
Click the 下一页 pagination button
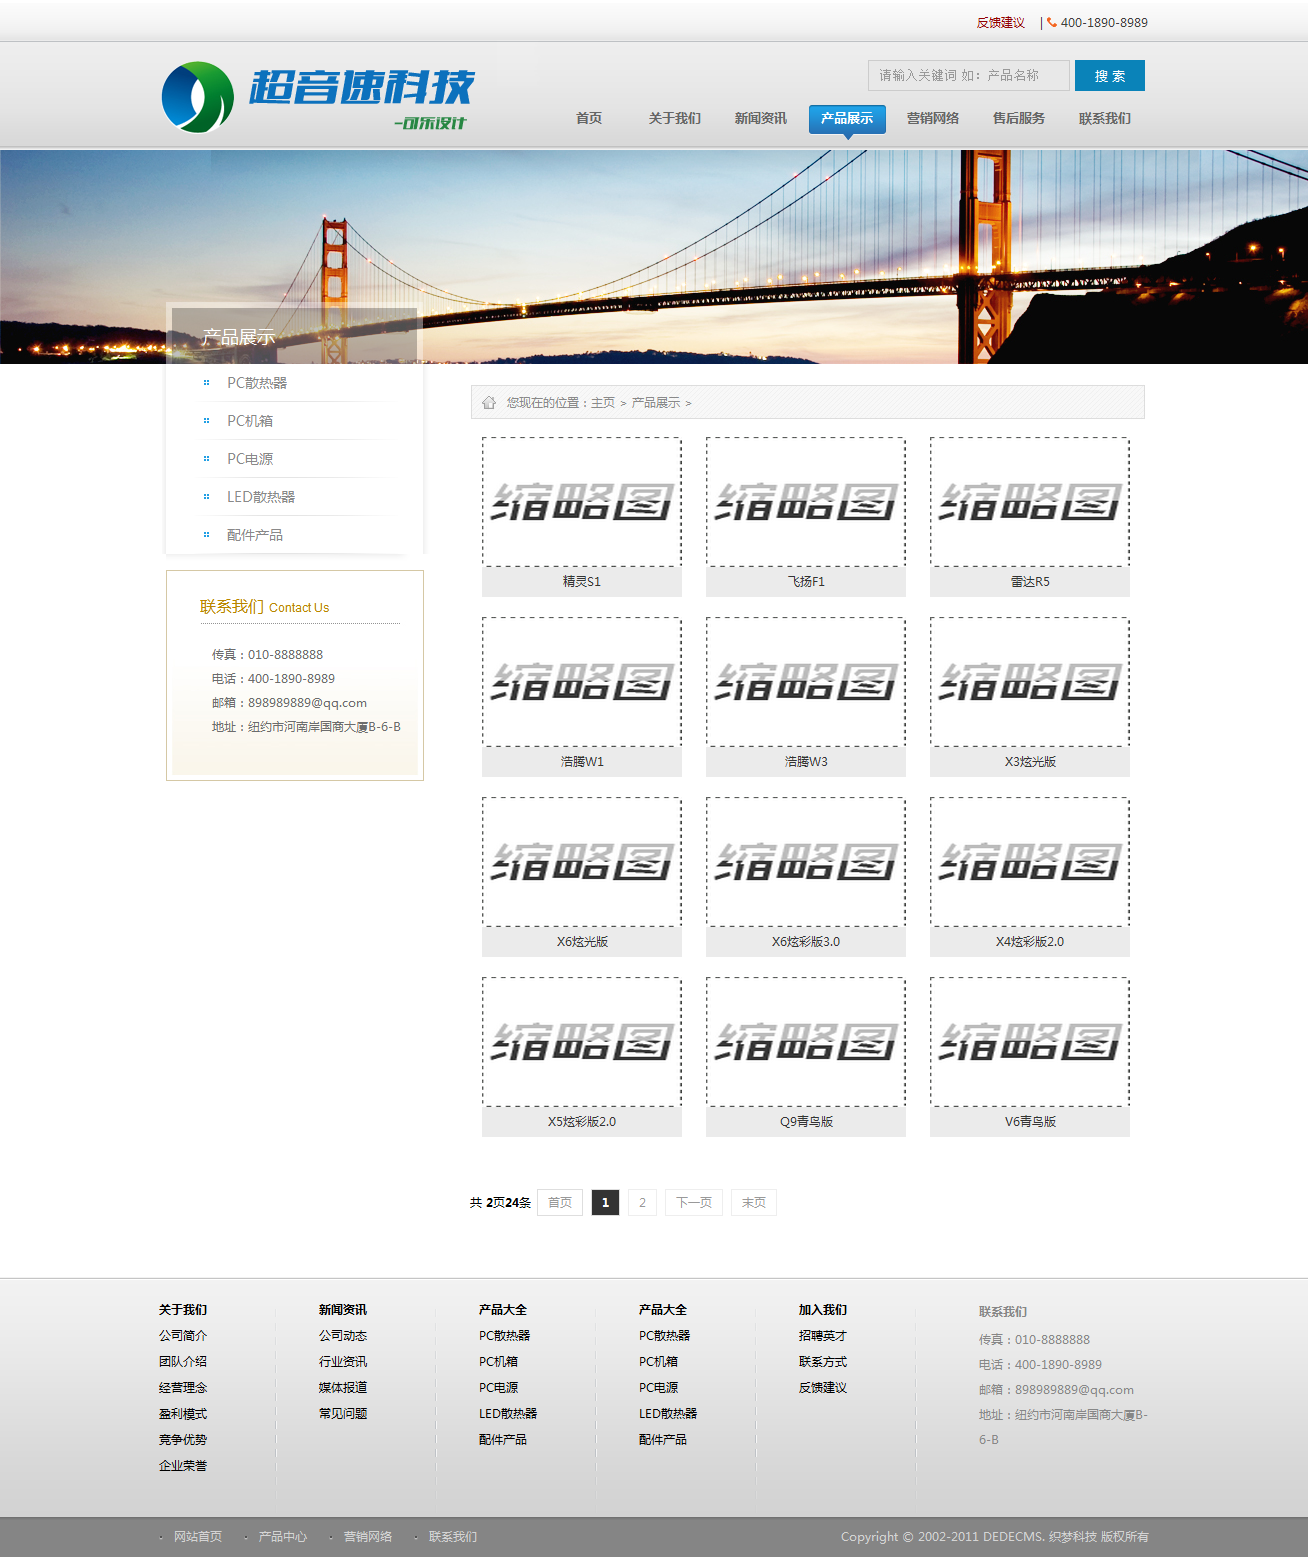tap(694, 1203)
